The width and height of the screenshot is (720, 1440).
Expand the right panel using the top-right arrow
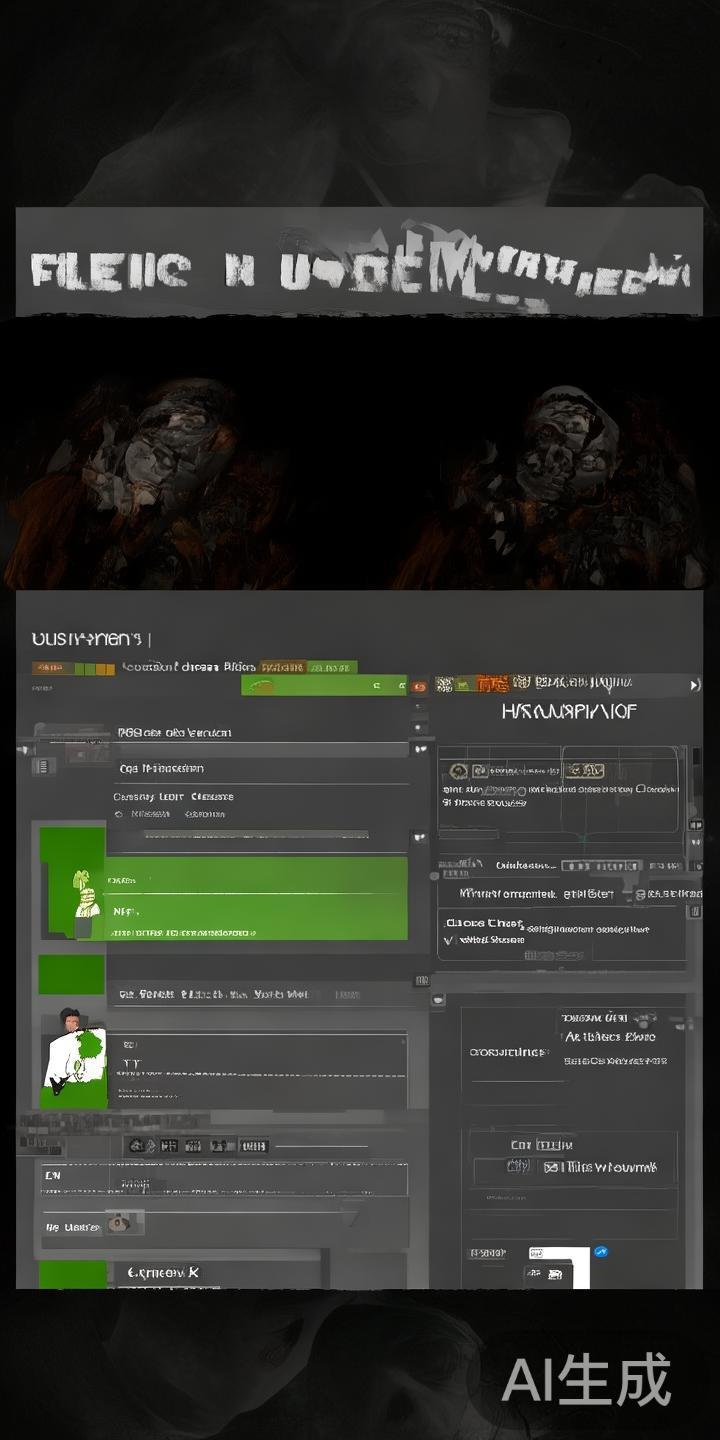(695, 685)
